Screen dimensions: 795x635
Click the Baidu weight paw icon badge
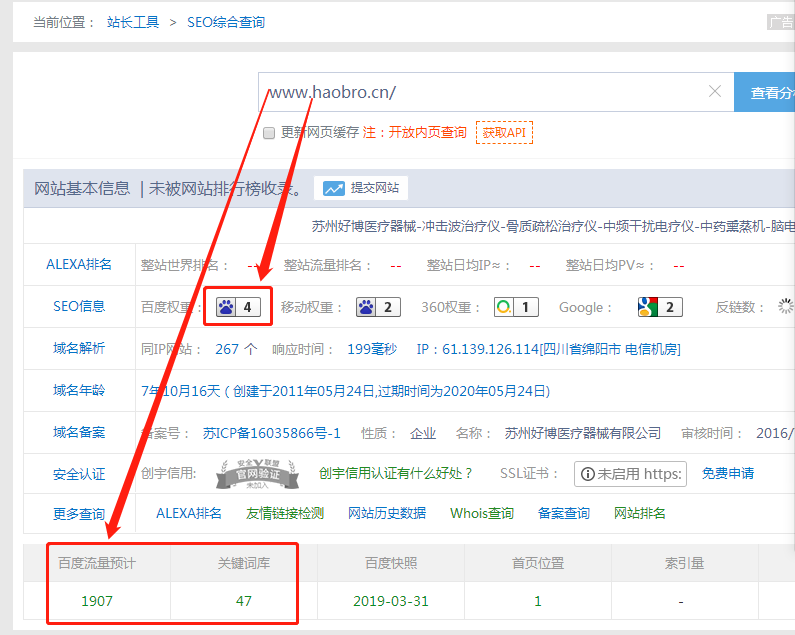tap(239, 307)
